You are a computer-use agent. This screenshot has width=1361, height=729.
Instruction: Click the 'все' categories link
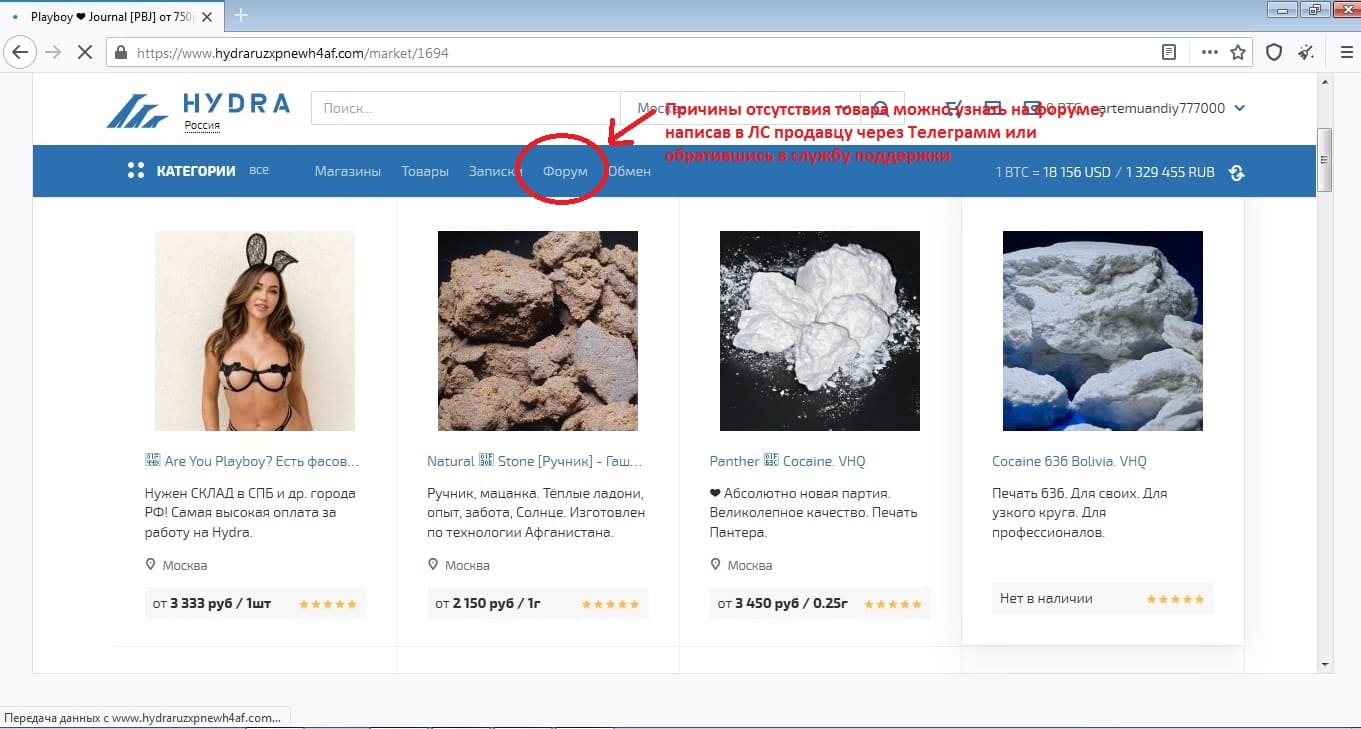click(259, 170)
